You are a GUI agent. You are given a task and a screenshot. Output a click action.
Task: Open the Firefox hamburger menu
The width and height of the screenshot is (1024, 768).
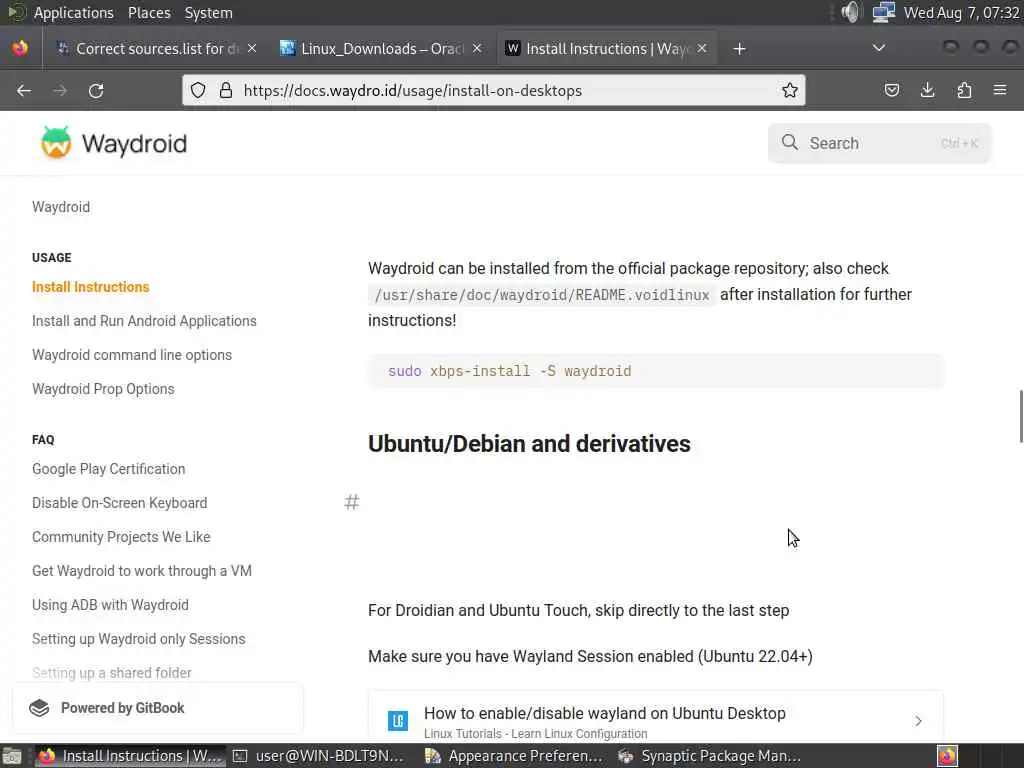(1000, 90)
